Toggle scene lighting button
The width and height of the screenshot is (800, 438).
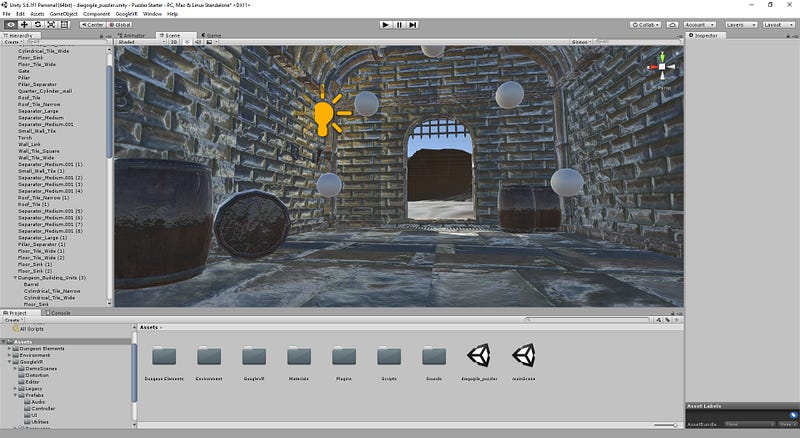[186, 43]
